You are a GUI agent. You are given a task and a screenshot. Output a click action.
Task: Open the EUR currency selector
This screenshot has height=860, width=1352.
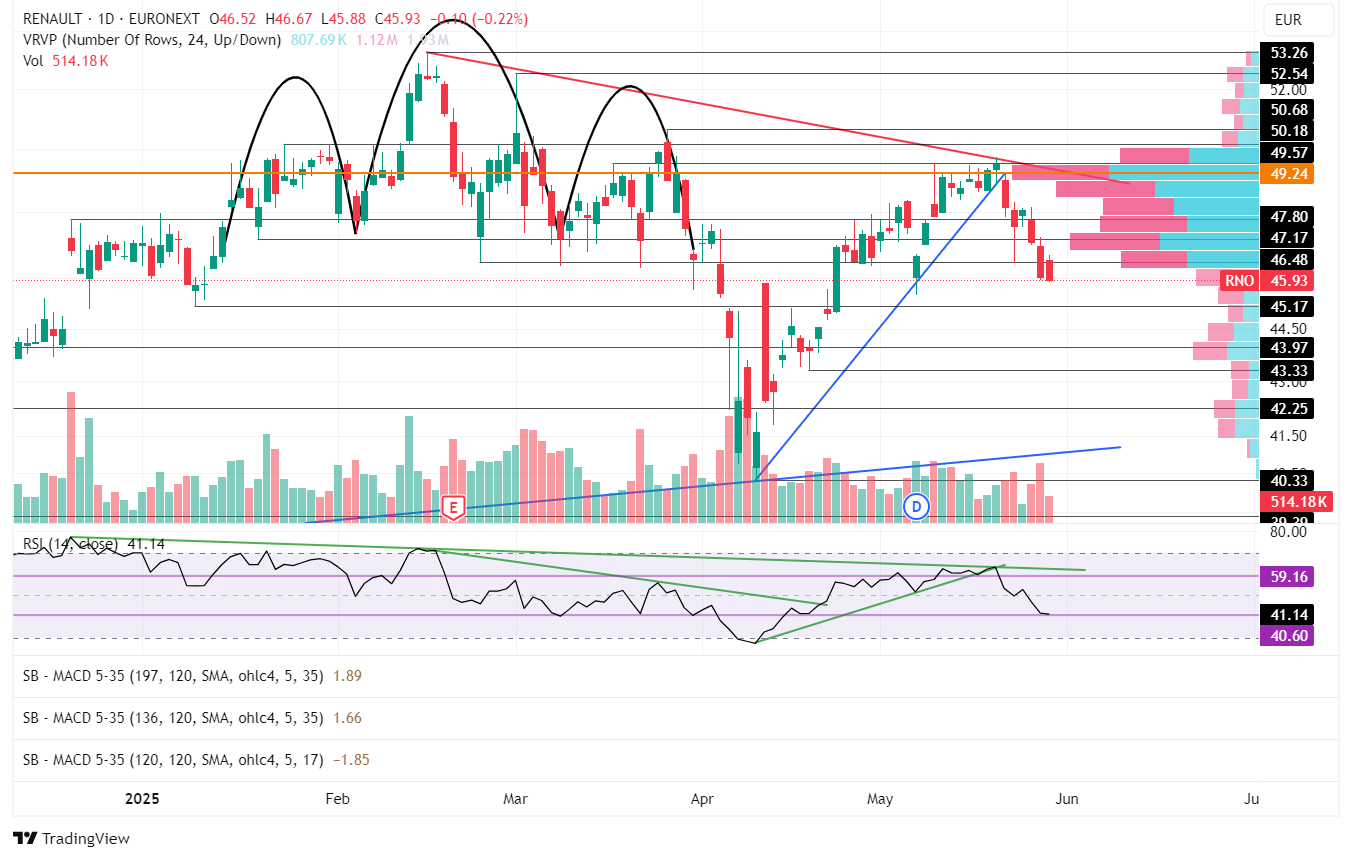pyautogui.click(x=1299, y=19)
